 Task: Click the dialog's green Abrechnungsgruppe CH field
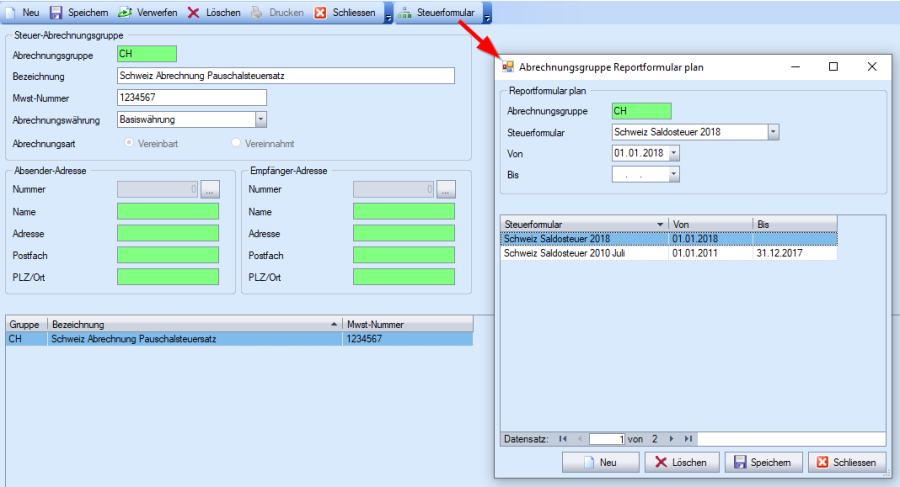click(x=641, y=111)
